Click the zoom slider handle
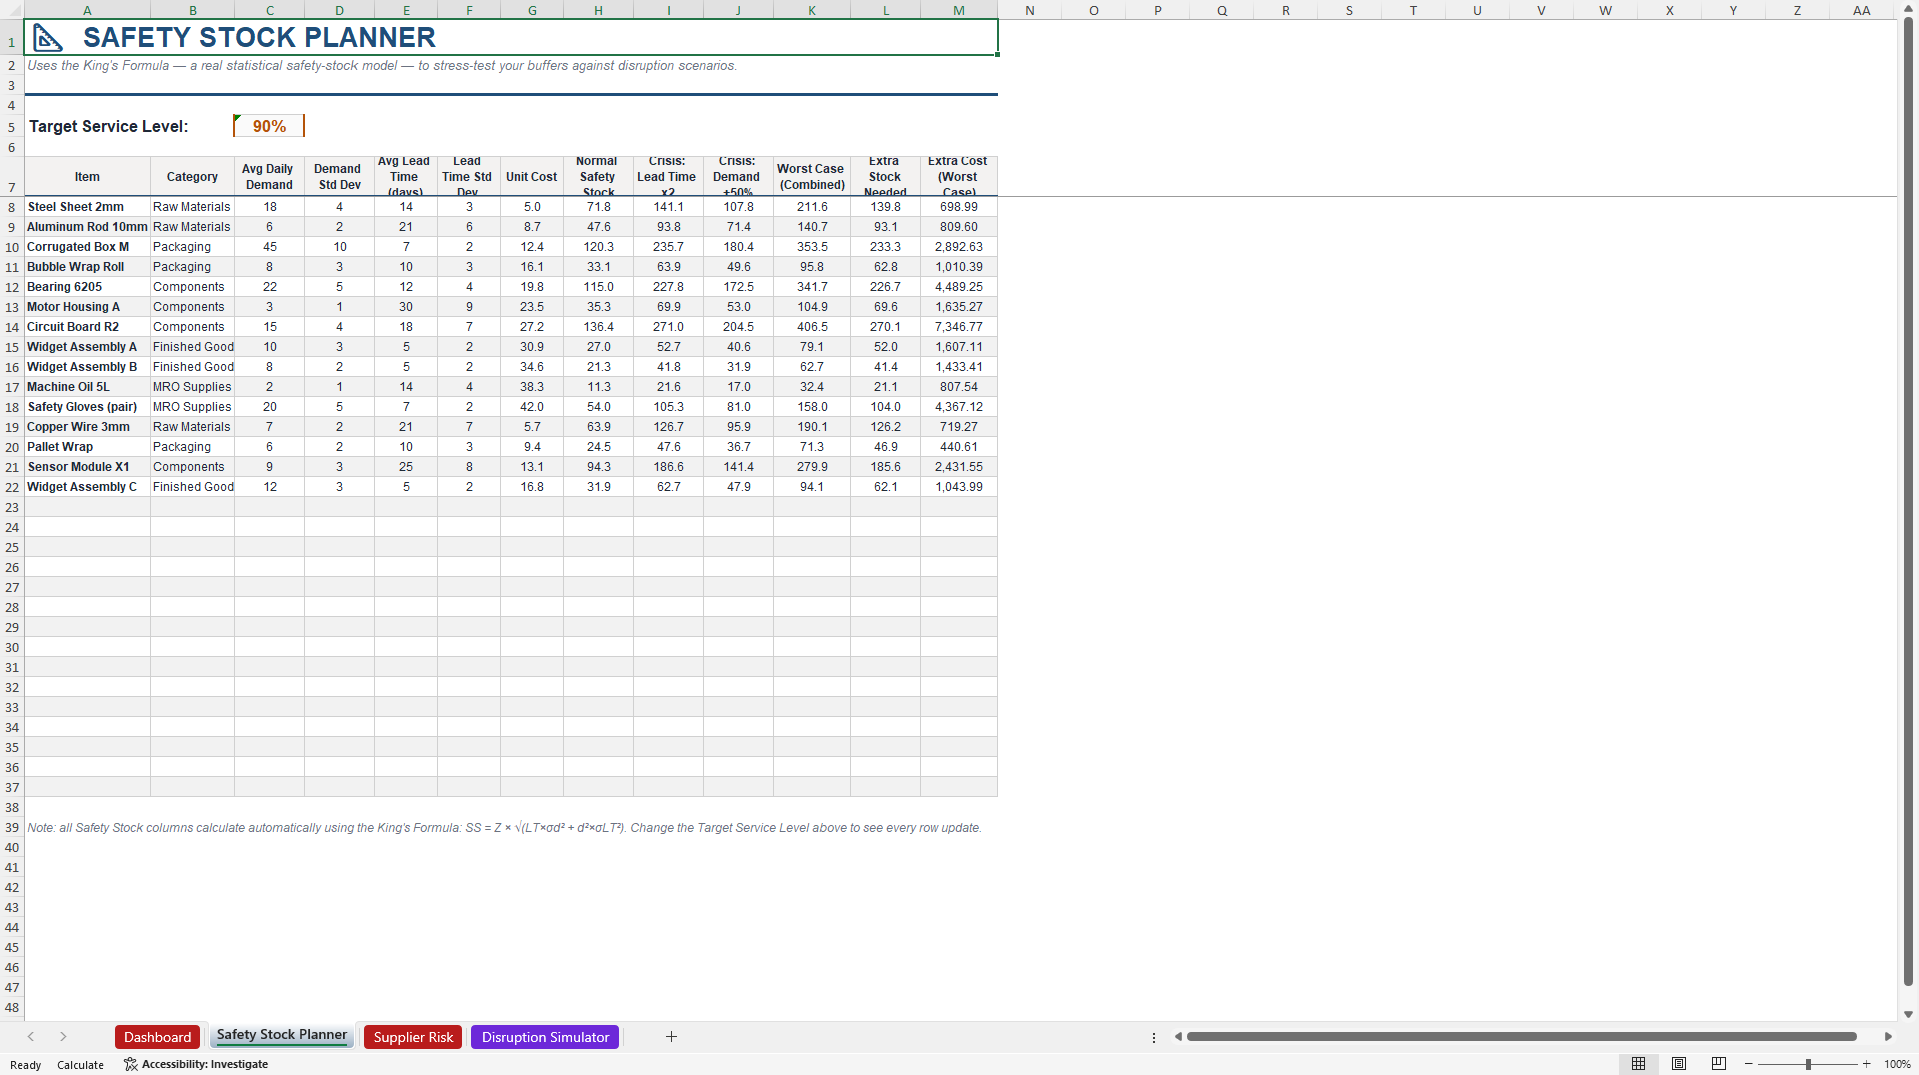 [x=1808, y=1064]
